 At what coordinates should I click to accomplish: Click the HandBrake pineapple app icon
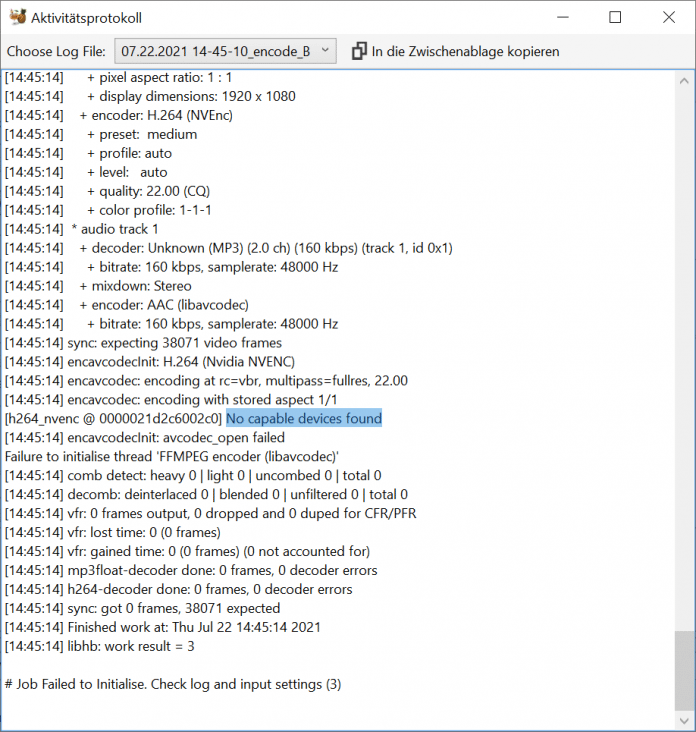(18, 17)
